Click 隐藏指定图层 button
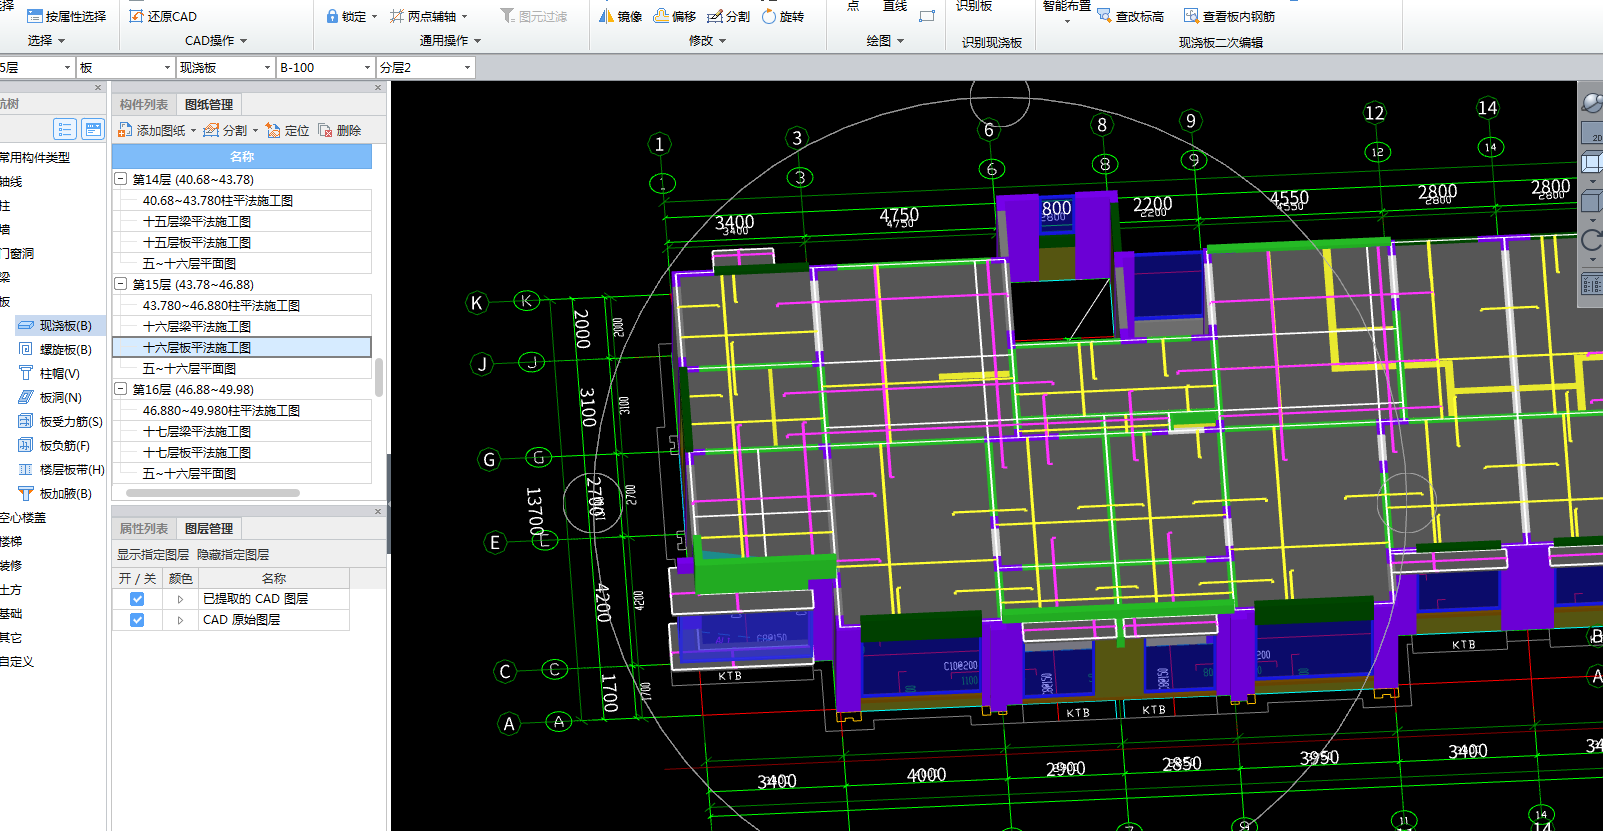The height and width of the screenshot is (831, 1603). point(233,554)
